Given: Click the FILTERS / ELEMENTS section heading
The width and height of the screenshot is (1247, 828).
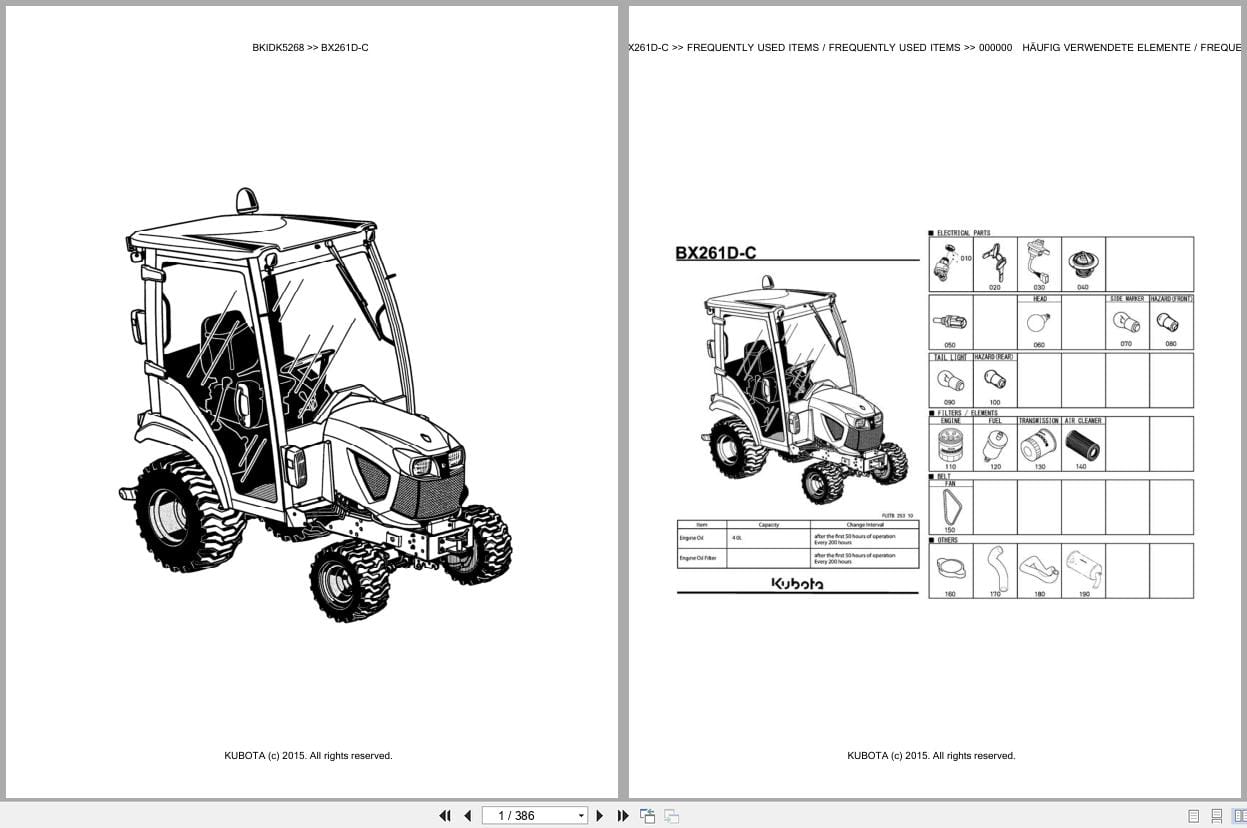Looking at the screenshot, I should tap(967, 413).
